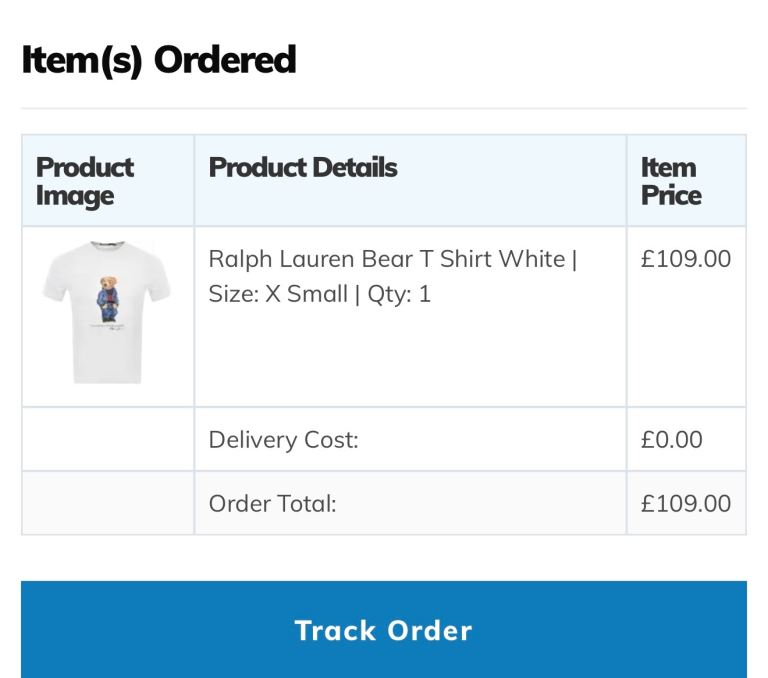Click the Order Total label
Viewport: 768px width, 678px height.
[272, 504]
